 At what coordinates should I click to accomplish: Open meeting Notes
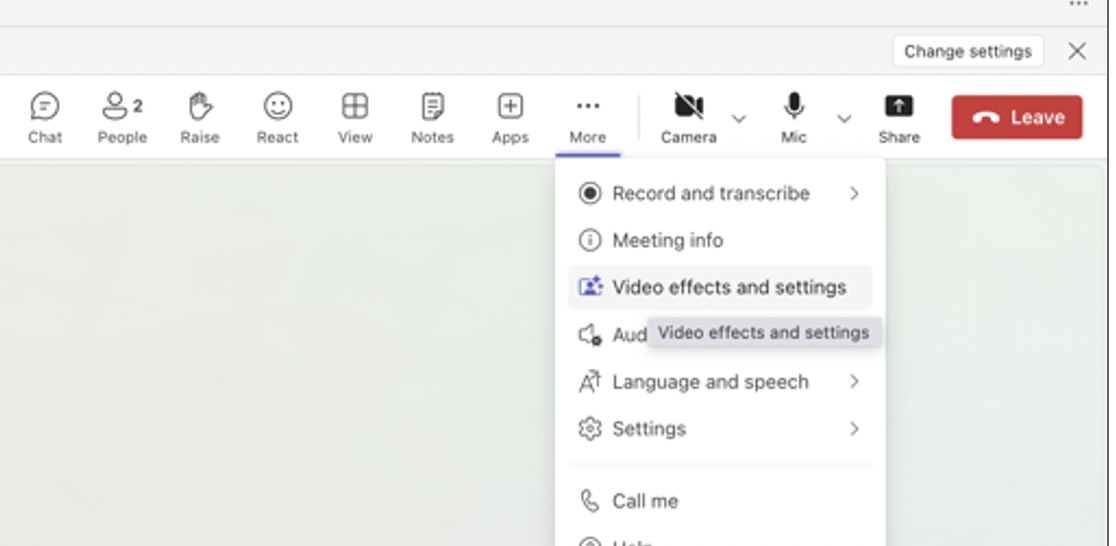click(432, 117)
